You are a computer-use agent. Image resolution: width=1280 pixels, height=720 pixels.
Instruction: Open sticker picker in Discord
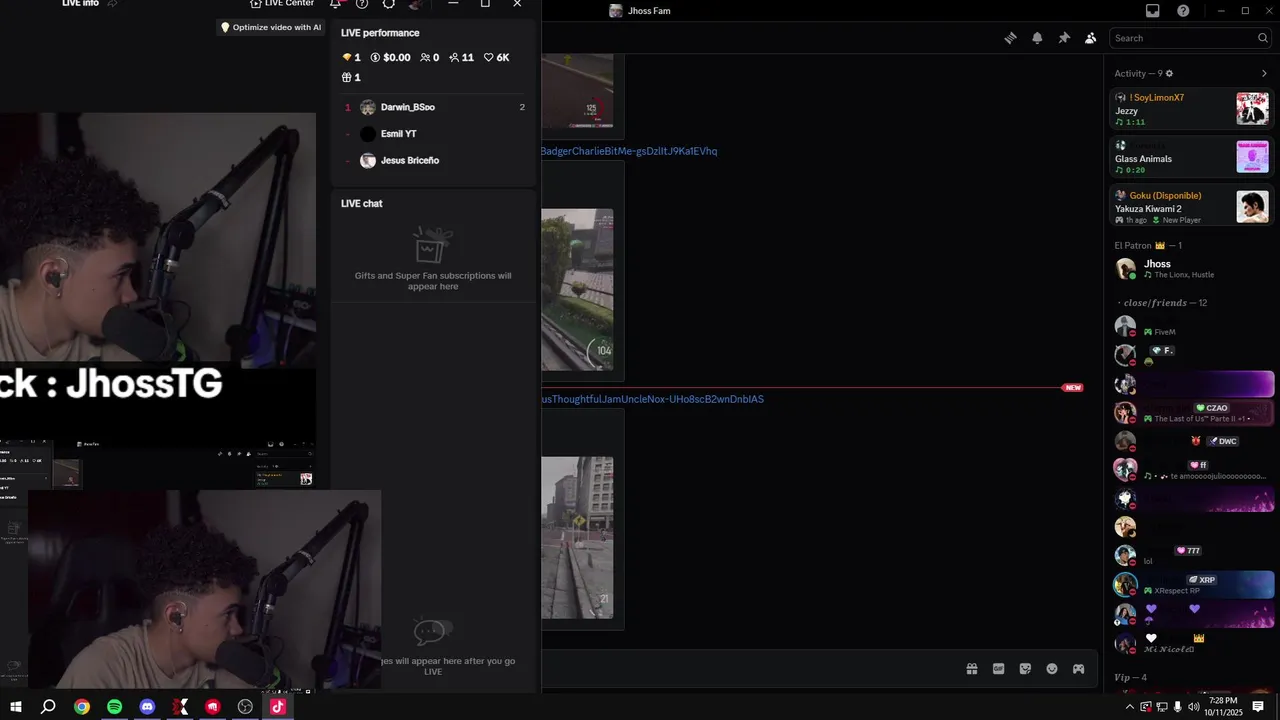(x=1025, y=669)
